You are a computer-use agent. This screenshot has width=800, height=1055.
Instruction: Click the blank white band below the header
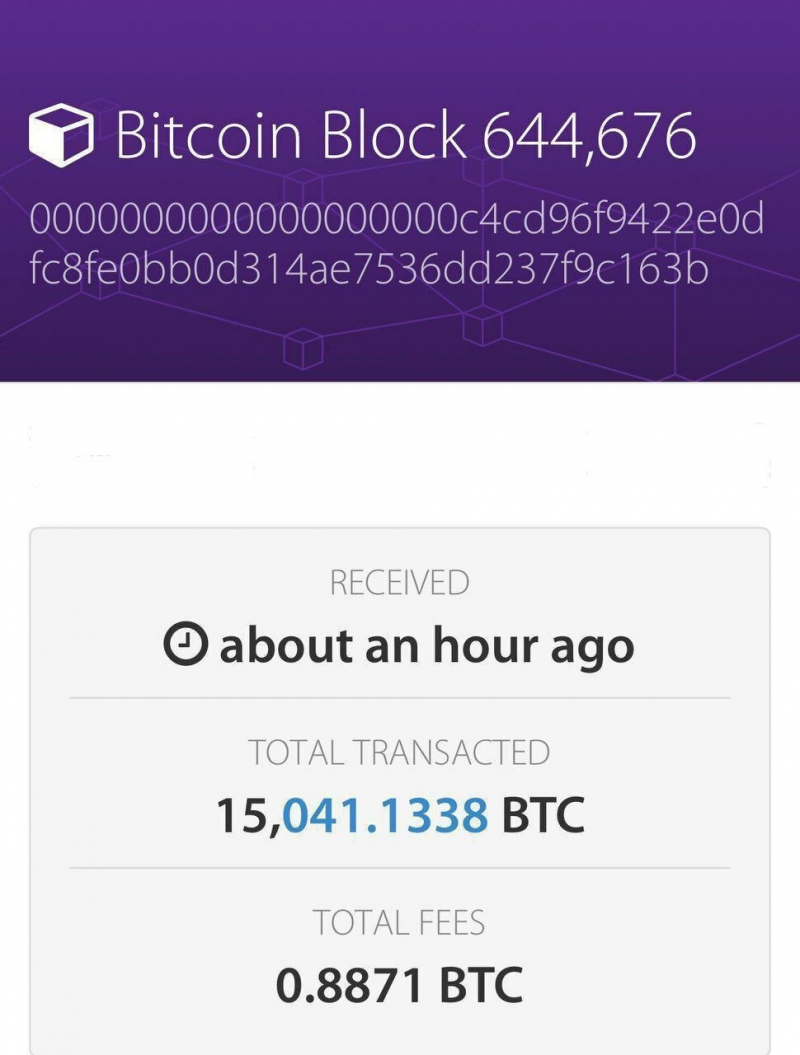click(399, 450)
